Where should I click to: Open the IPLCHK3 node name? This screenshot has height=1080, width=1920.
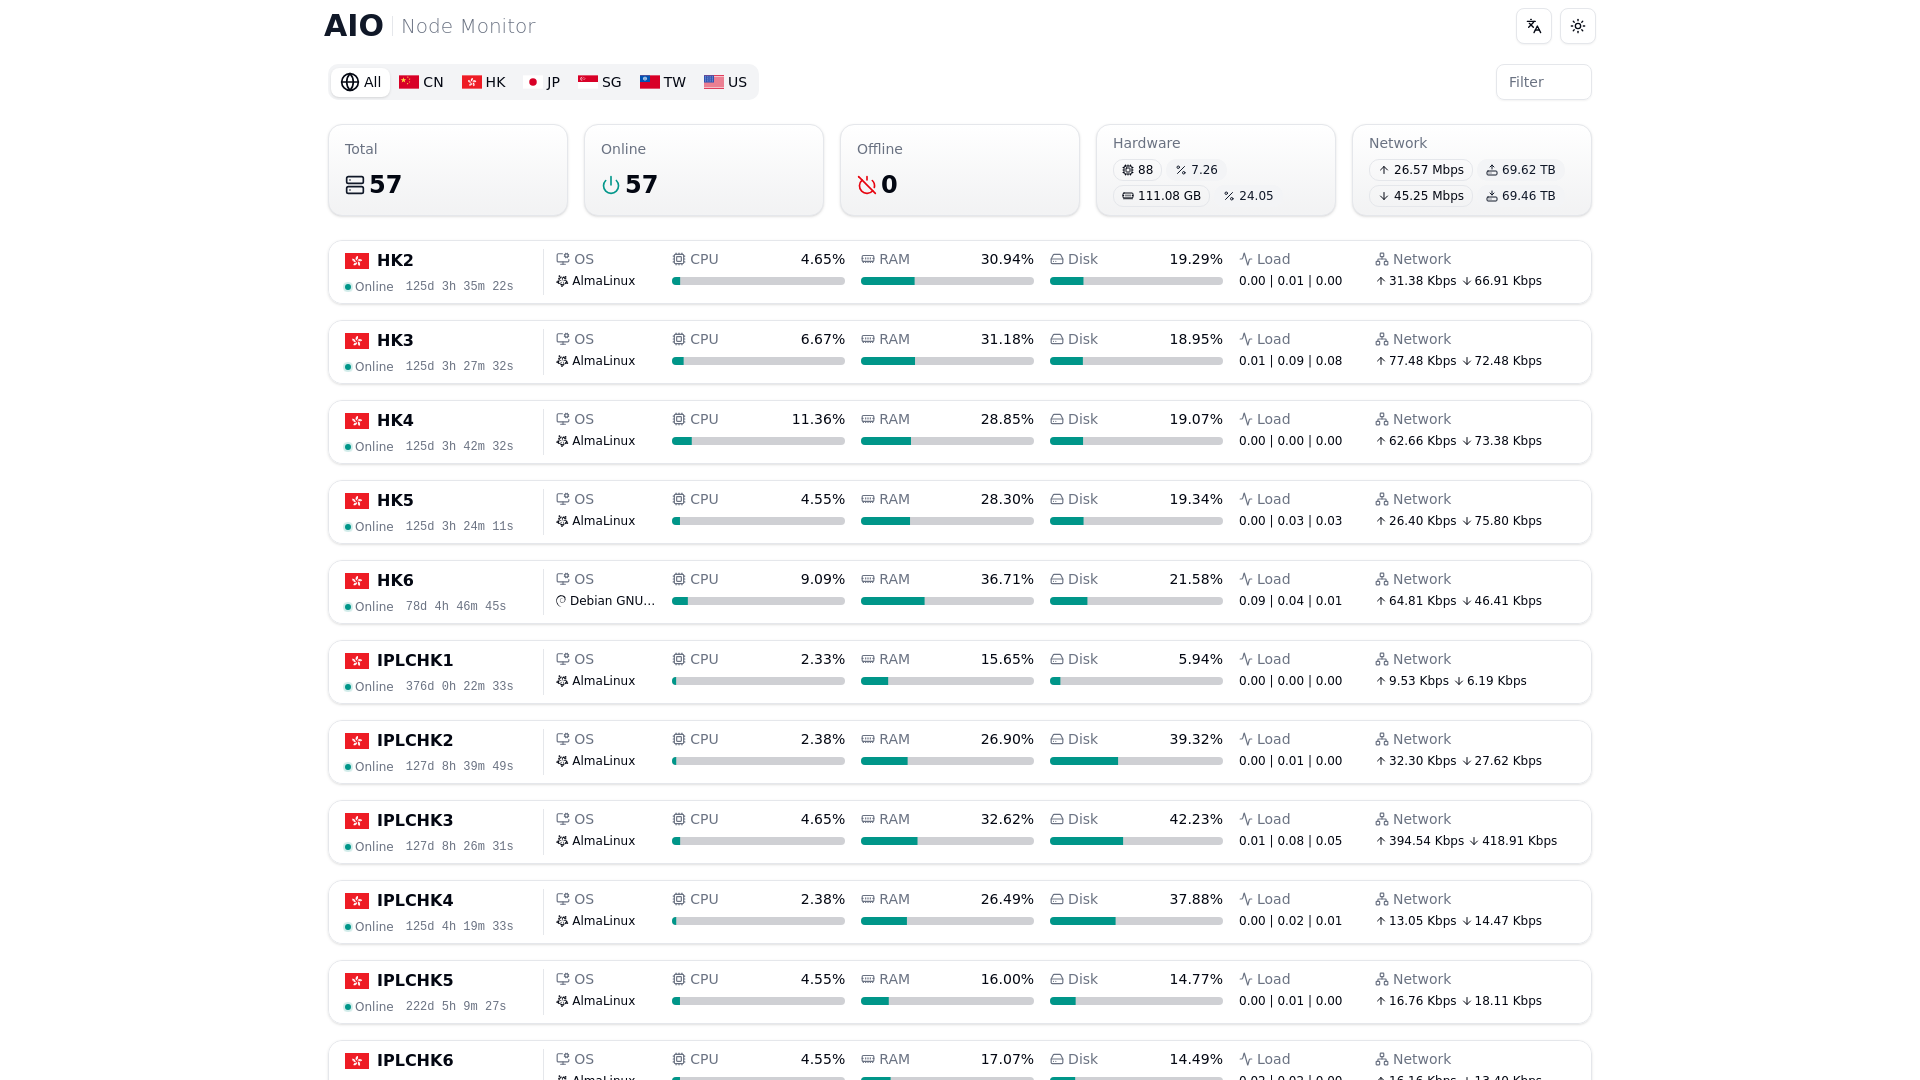pos(415,820)
